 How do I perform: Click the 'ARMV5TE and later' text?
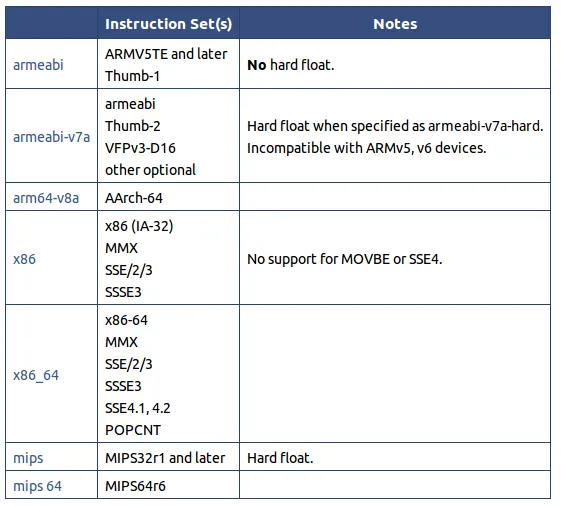click(x=166, y=54)
